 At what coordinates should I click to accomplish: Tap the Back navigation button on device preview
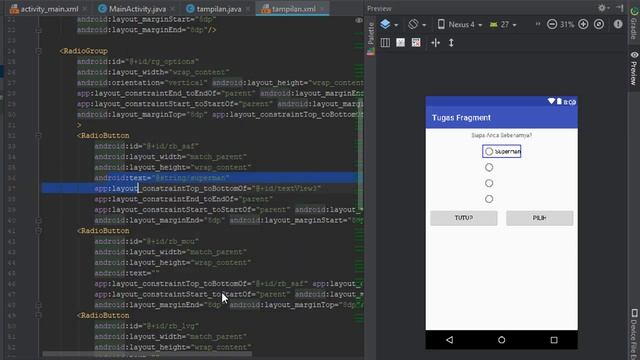click(449, 340)
